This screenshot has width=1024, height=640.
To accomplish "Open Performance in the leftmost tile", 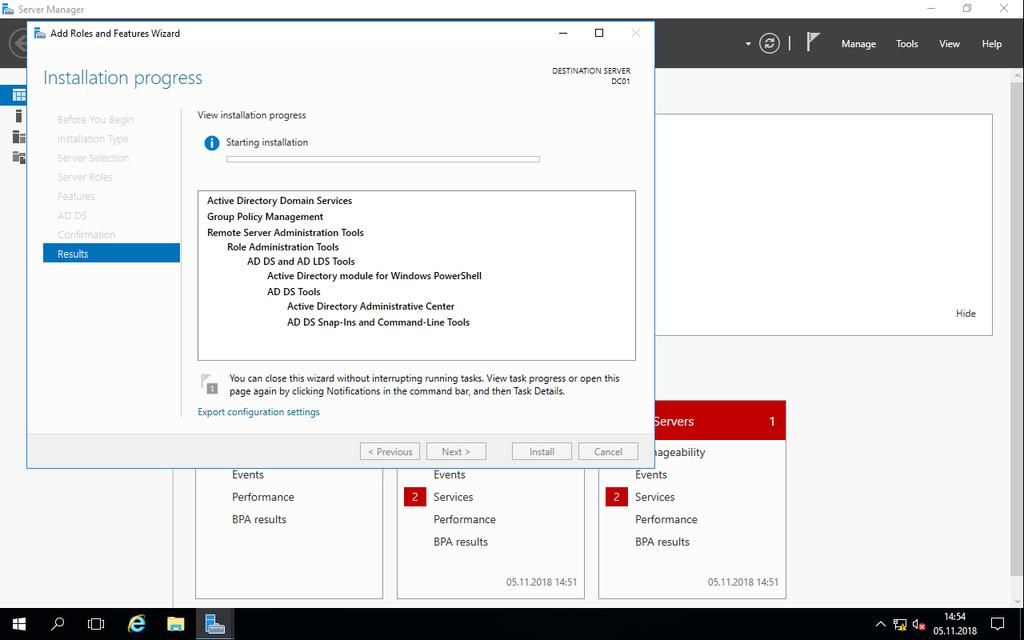I will (x=263, y=497).
